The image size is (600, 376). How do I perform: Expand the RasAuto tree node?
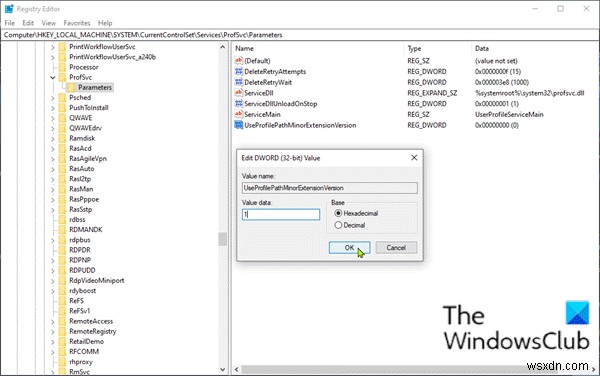click(52, 169)
